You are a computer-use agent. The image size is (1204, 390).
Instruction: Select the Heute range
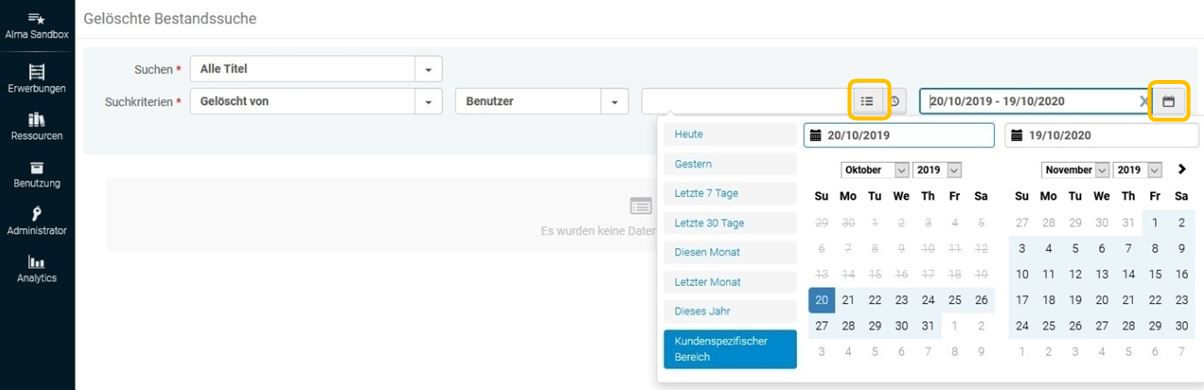(x=730, y=134)
